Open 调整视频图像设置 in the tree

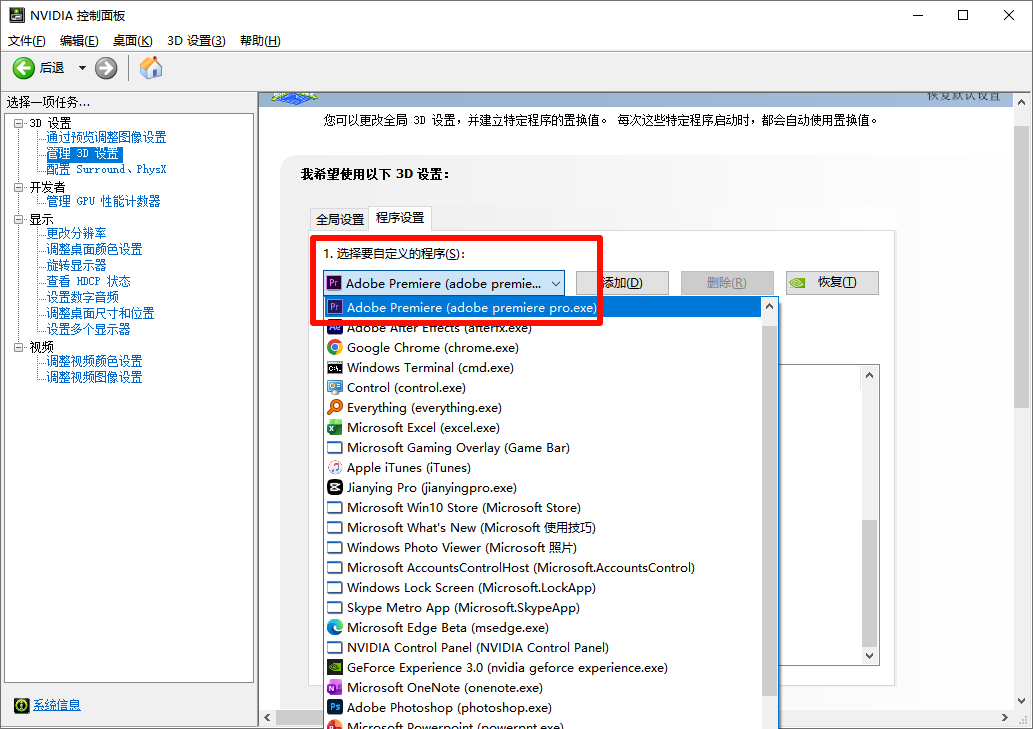coord(94,377)
